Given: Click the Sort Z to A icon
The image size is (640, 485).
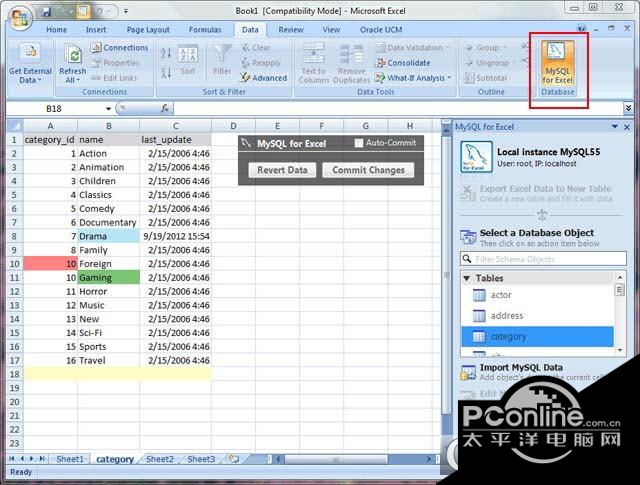Looking at the screenshot, I should tap(165, 73).
